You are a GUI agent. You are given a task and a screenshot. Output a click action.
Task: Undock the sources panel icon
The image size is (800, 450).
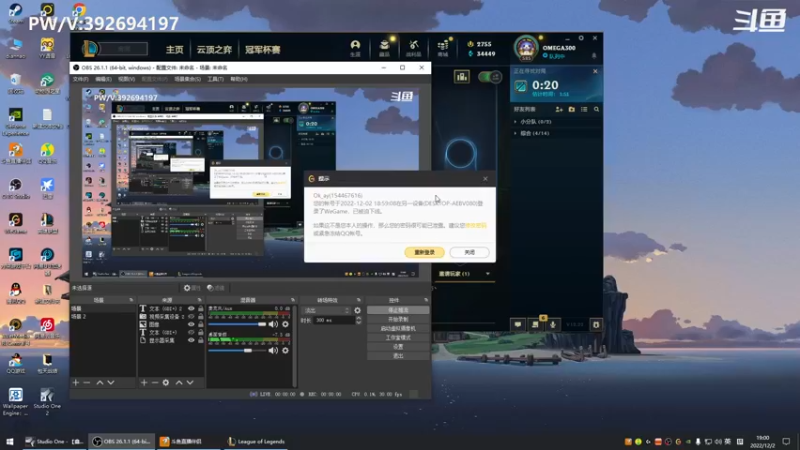pos(199,301)
